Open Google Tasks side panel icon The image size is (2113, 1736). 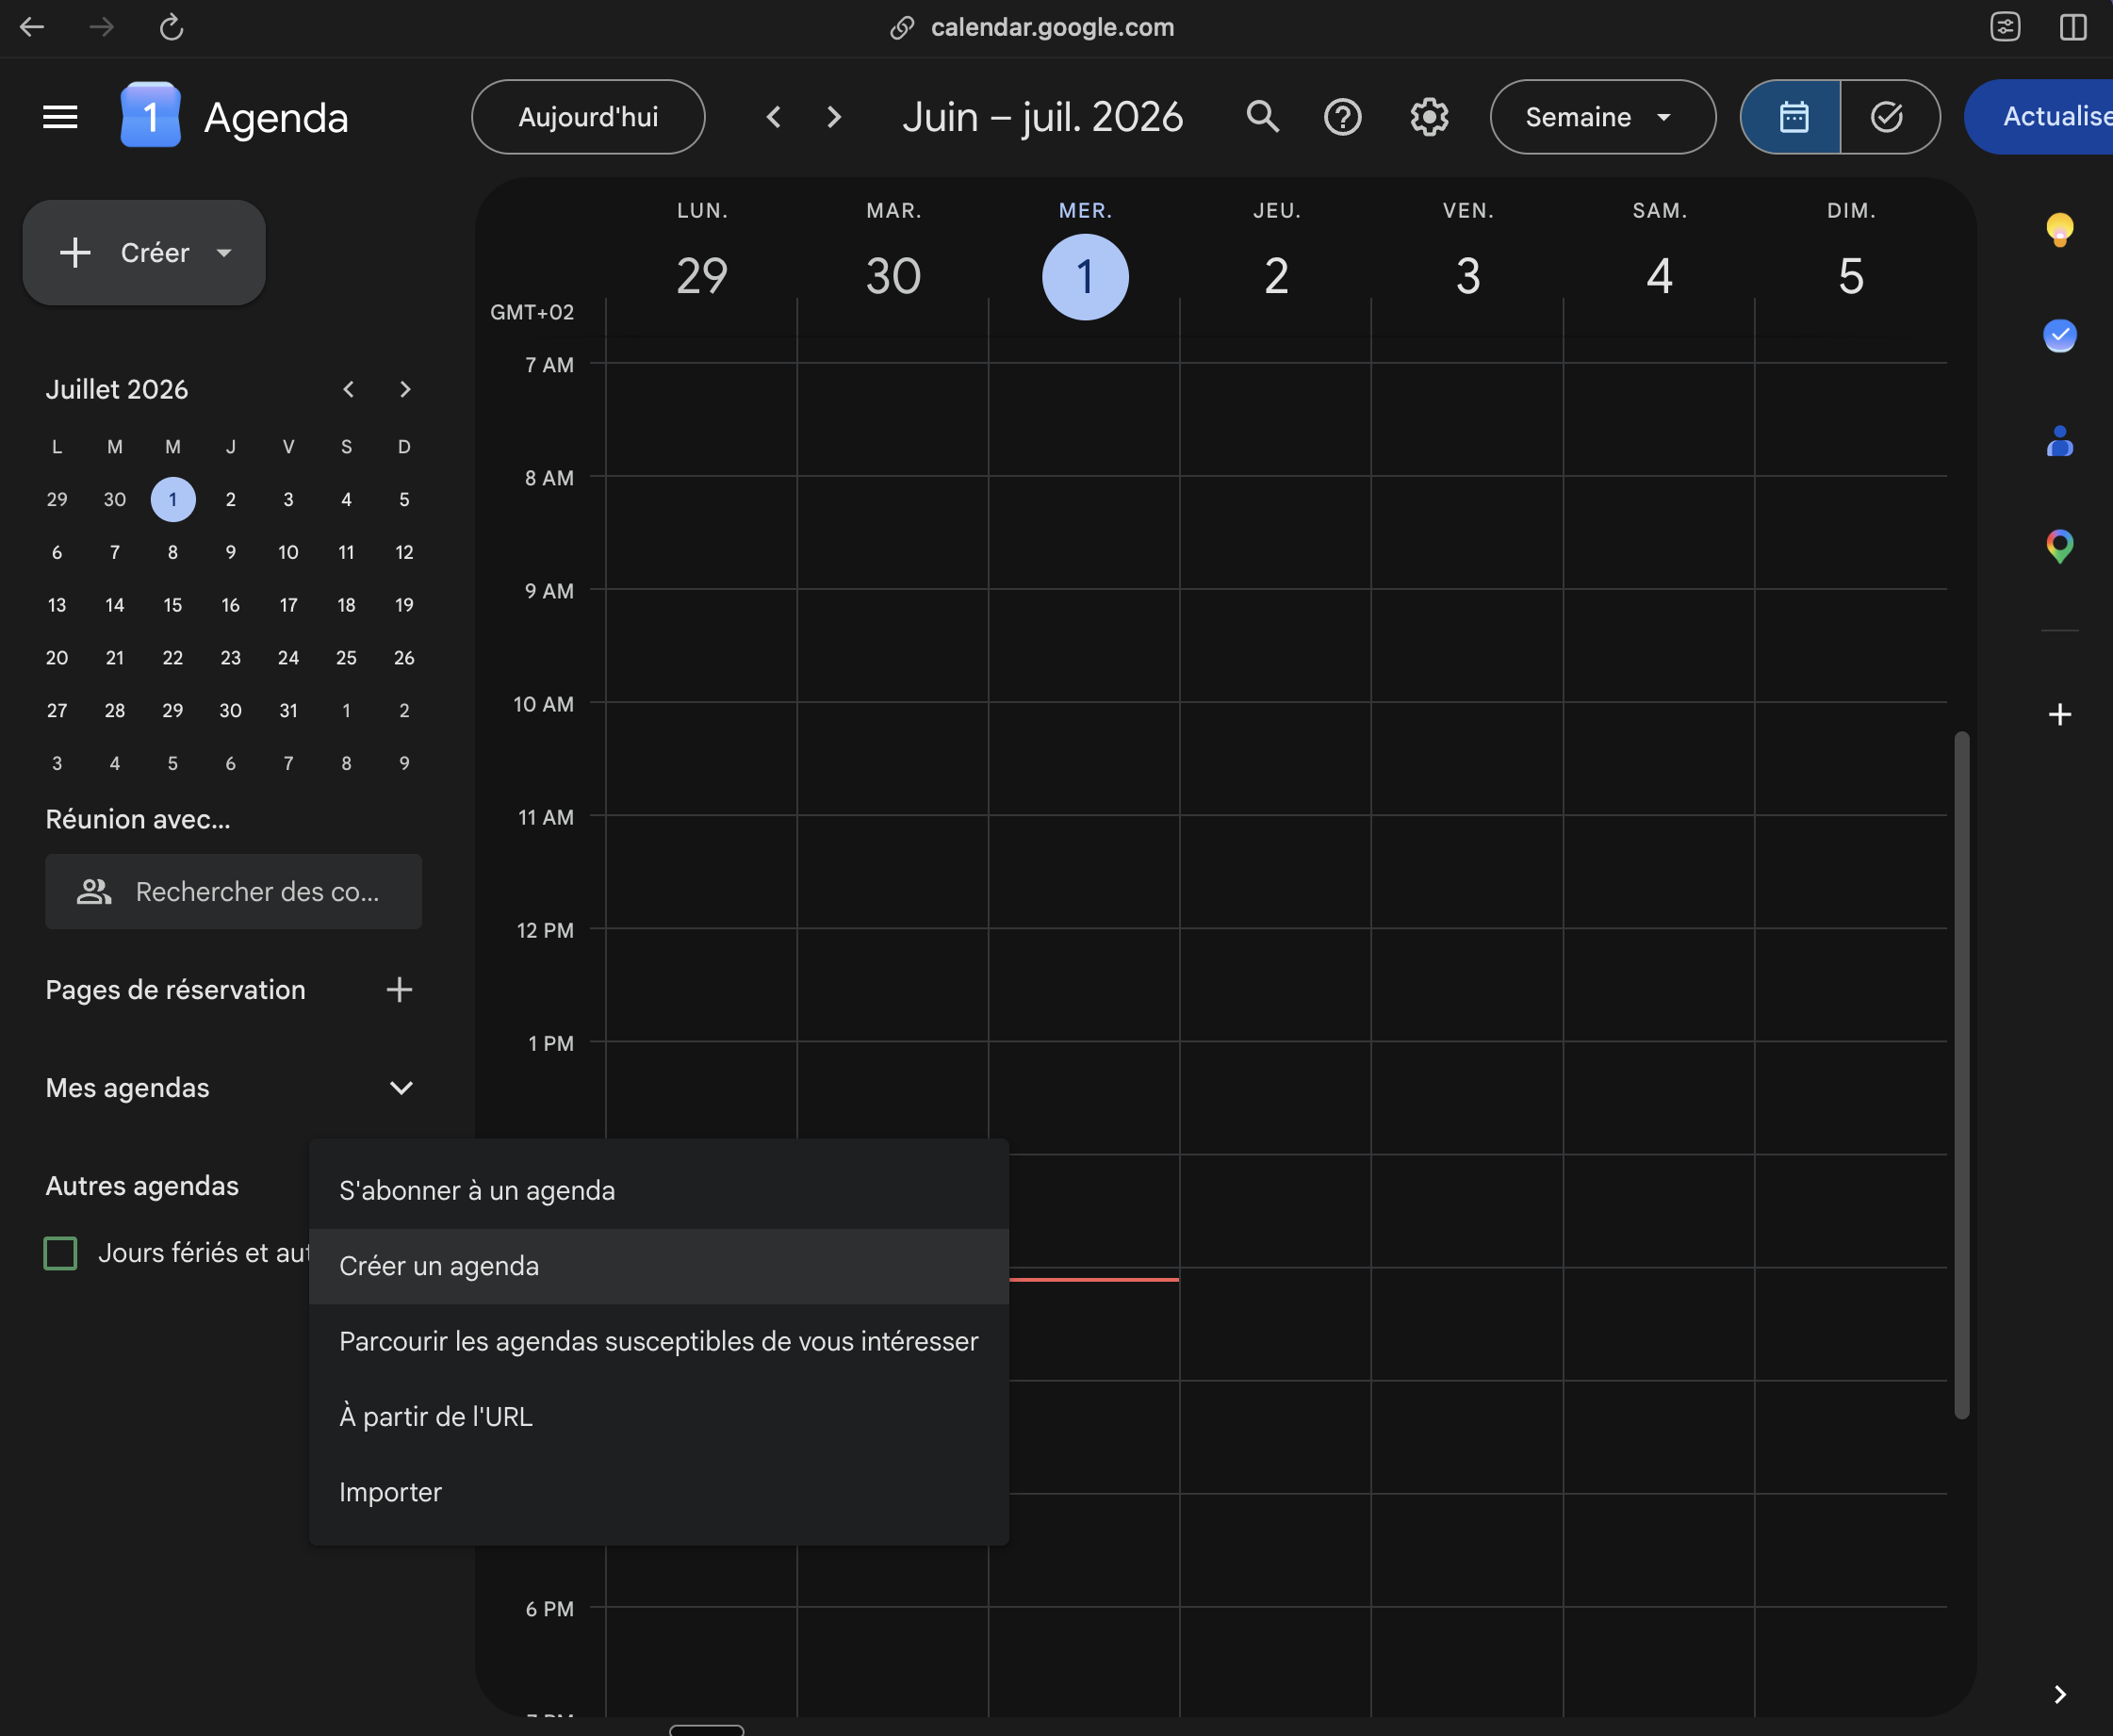point(2059,335)
